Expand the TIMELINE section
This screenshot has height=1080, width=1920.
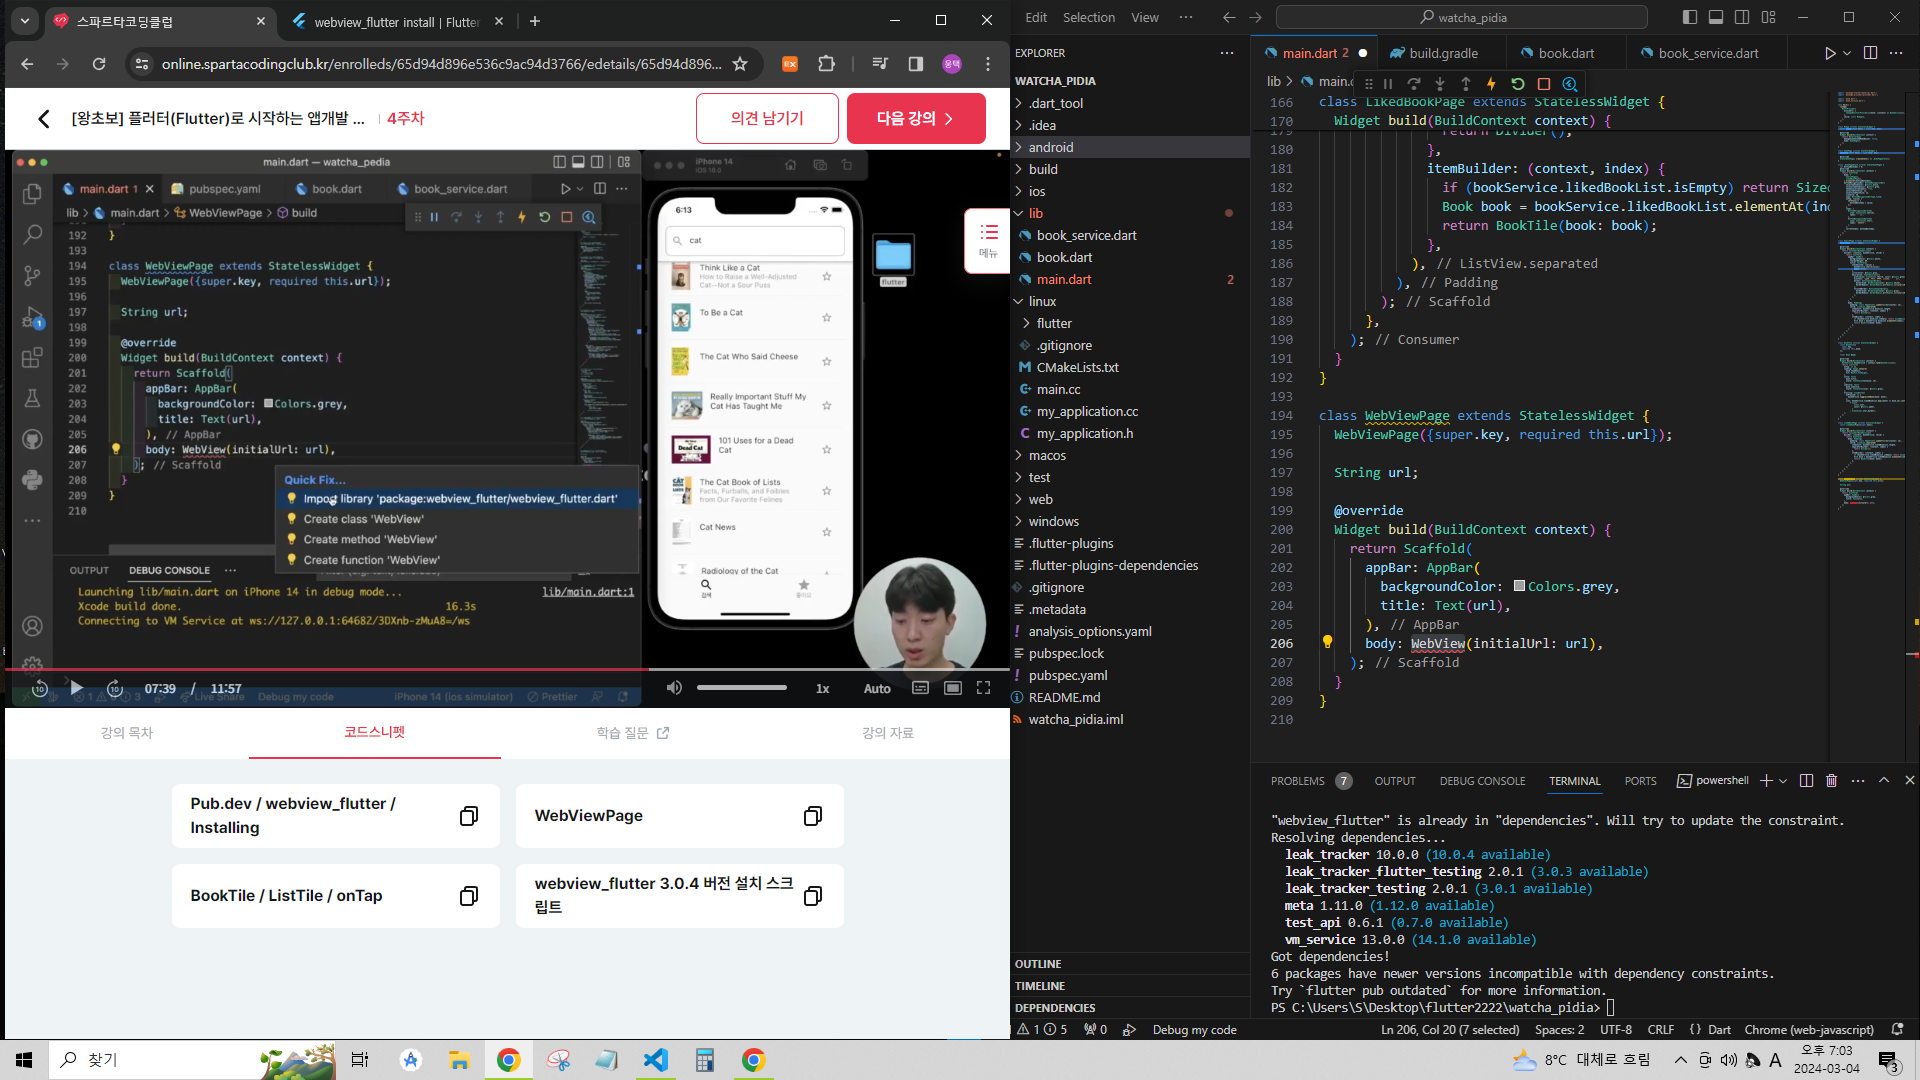point(1130,986)
